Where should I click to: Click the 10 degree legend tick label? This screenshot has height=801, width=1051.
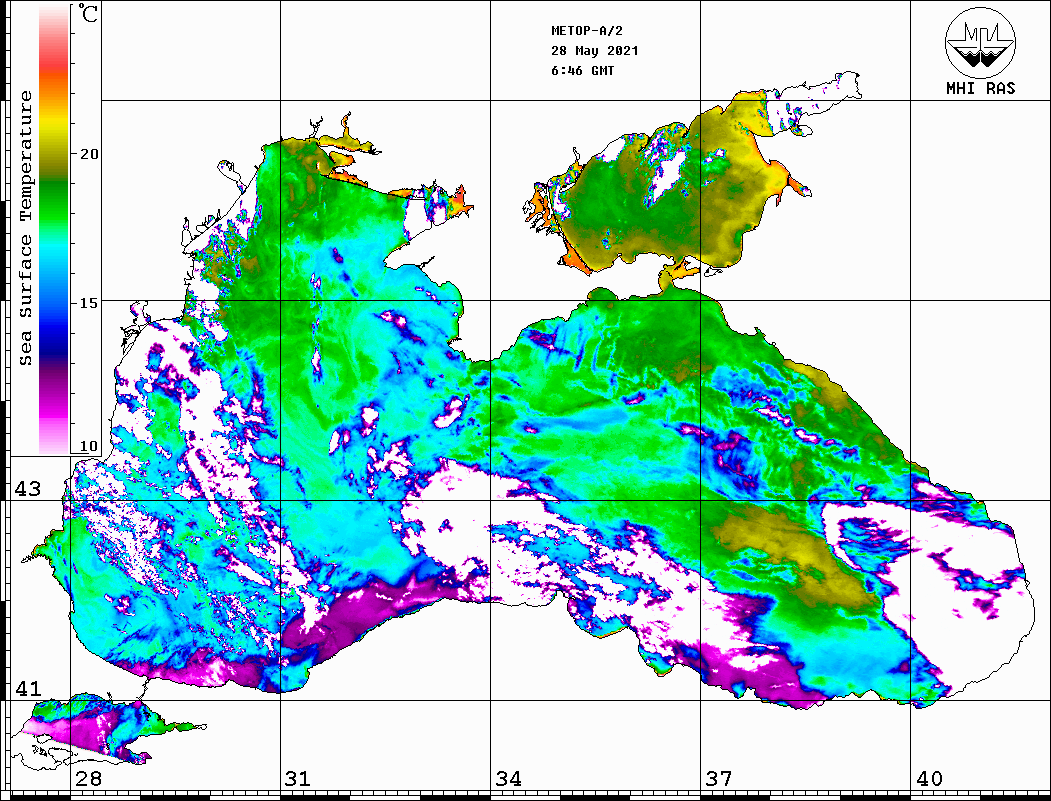[88, 446]
